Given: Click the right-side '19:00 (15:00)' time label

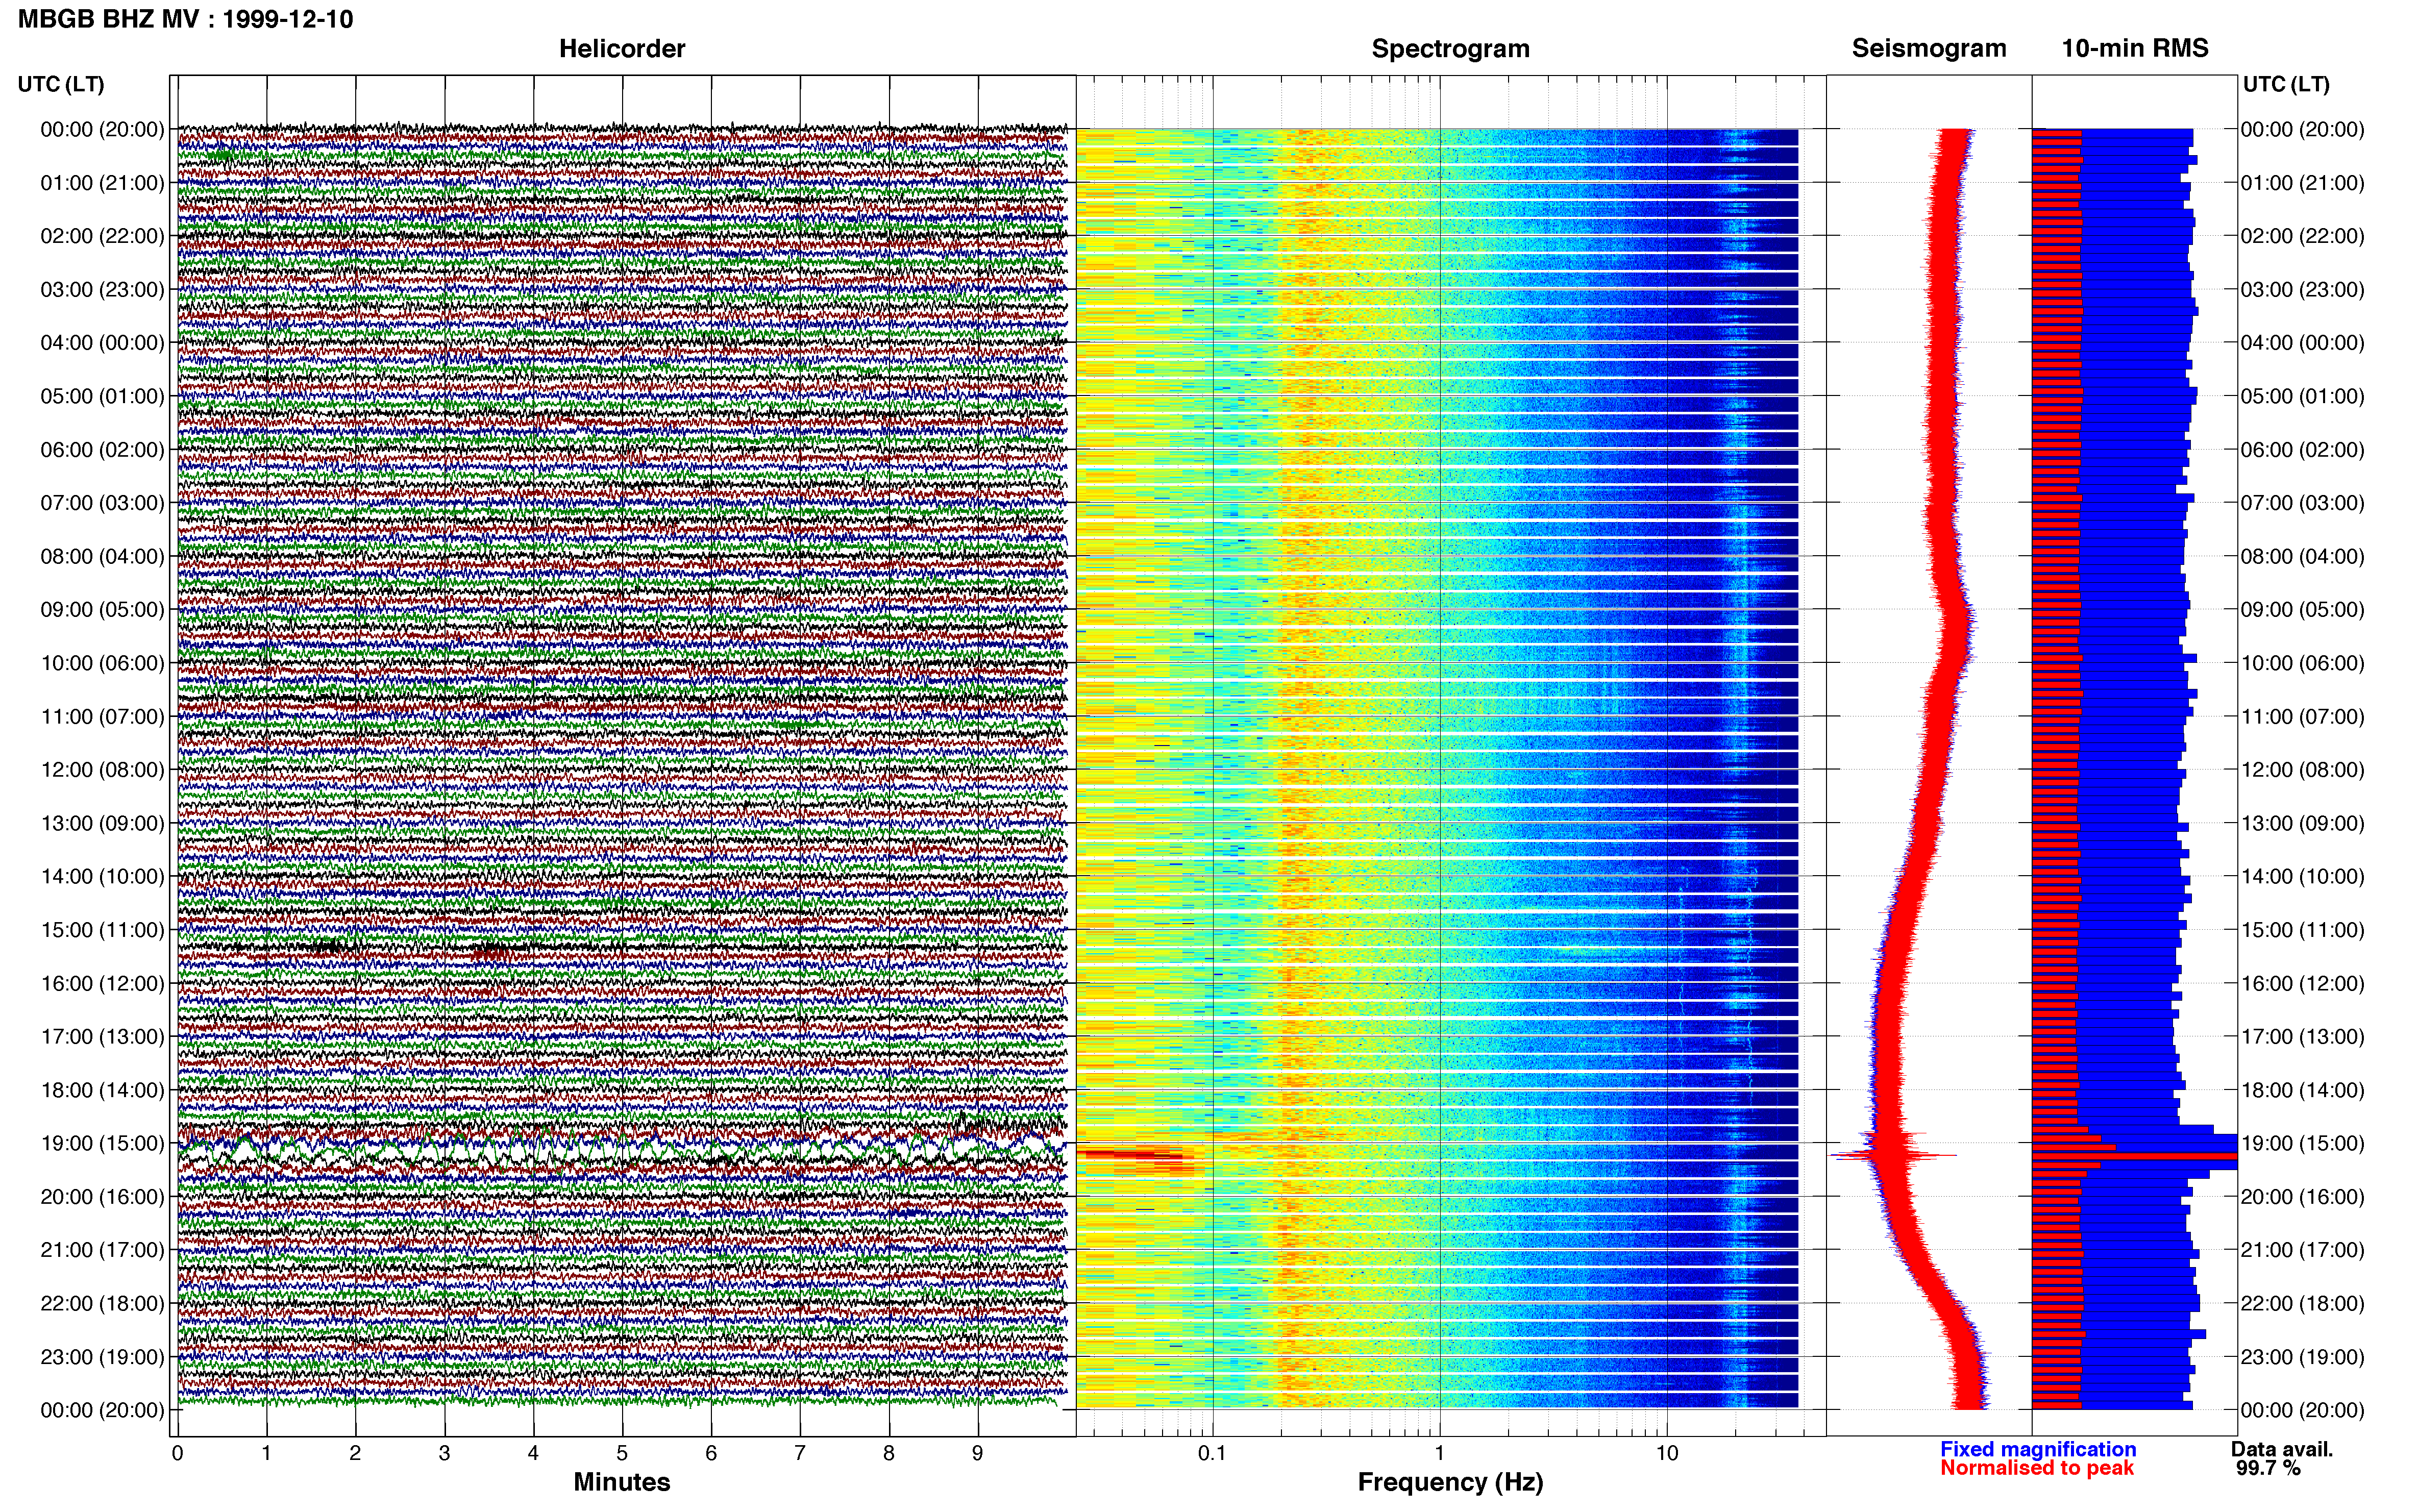Looking at the screenshot, I should pyautogui.click(x=2303, y=1143).
